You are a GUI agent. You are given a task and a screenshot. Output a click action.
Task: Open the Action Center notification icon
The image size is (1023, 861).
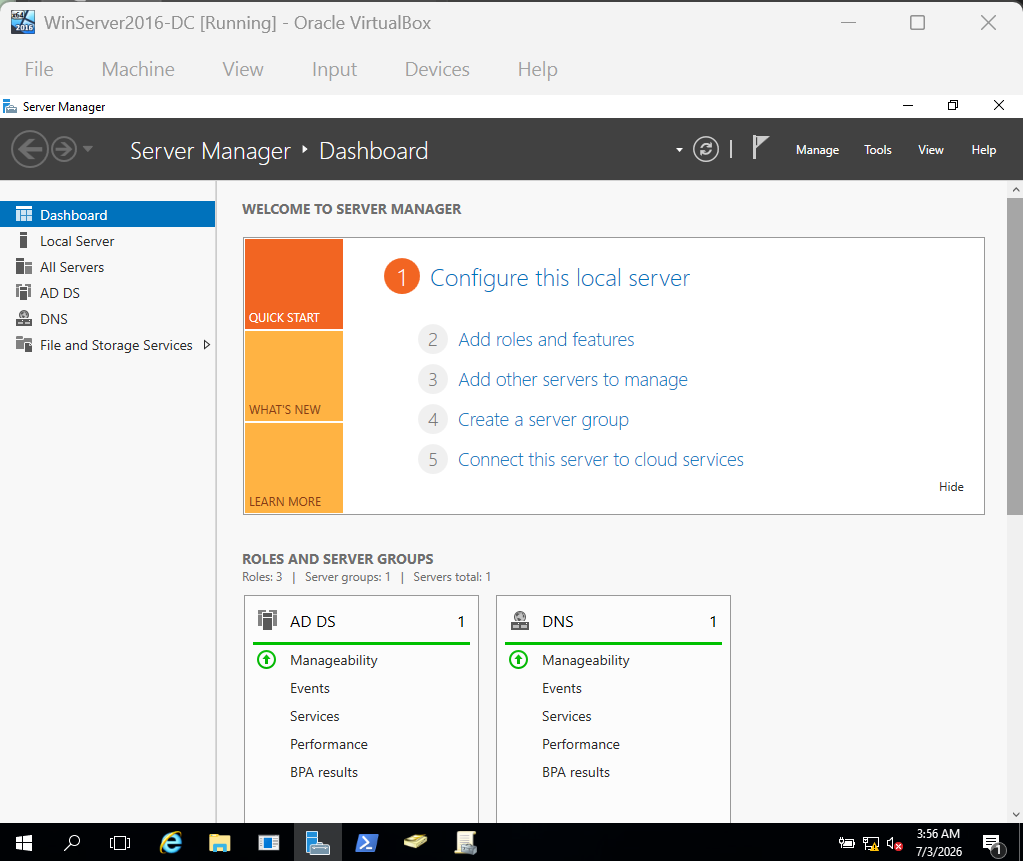pyautogui.click(x=992, y=843)
